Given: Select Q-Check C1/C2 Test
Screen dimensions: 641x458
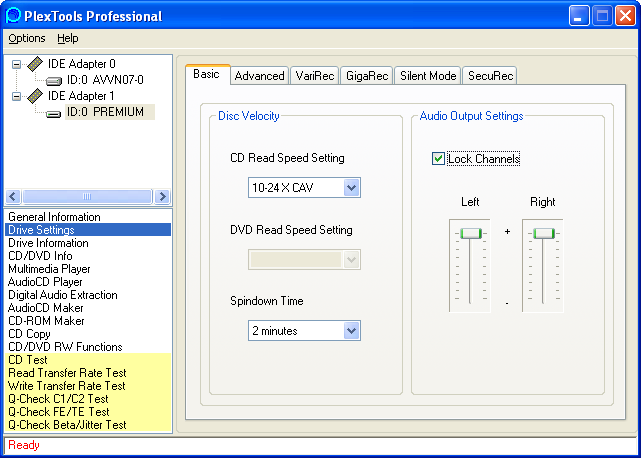Looking at the screenshot, I should pos(88,399).
